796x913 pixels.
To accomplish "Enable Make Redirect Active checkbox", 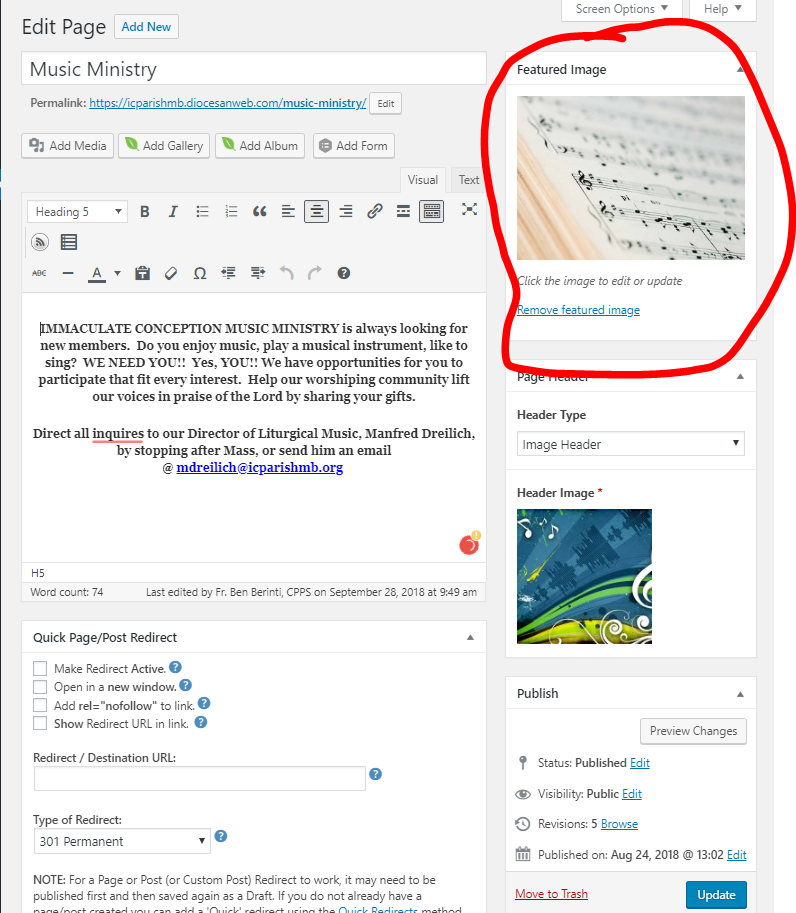I will pos(40,668).
